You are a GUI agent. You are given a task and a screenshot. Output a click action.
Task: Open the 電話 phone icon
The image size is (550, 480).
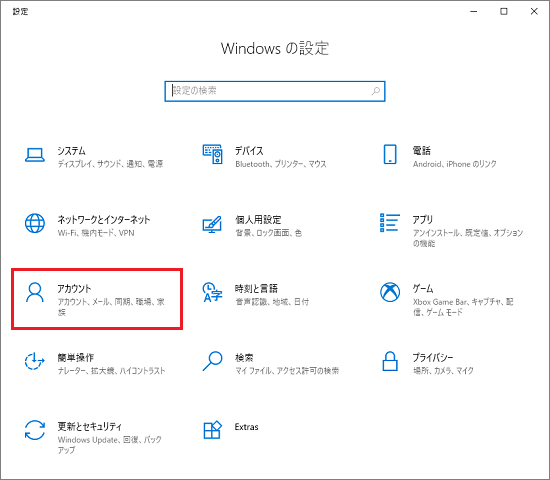(x=390, y=154)
